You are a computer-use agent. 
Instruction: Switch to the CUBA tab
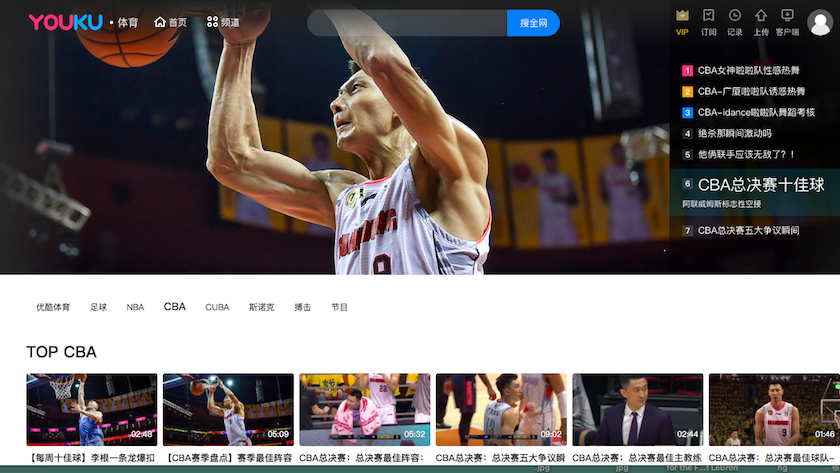click(217, 307)
